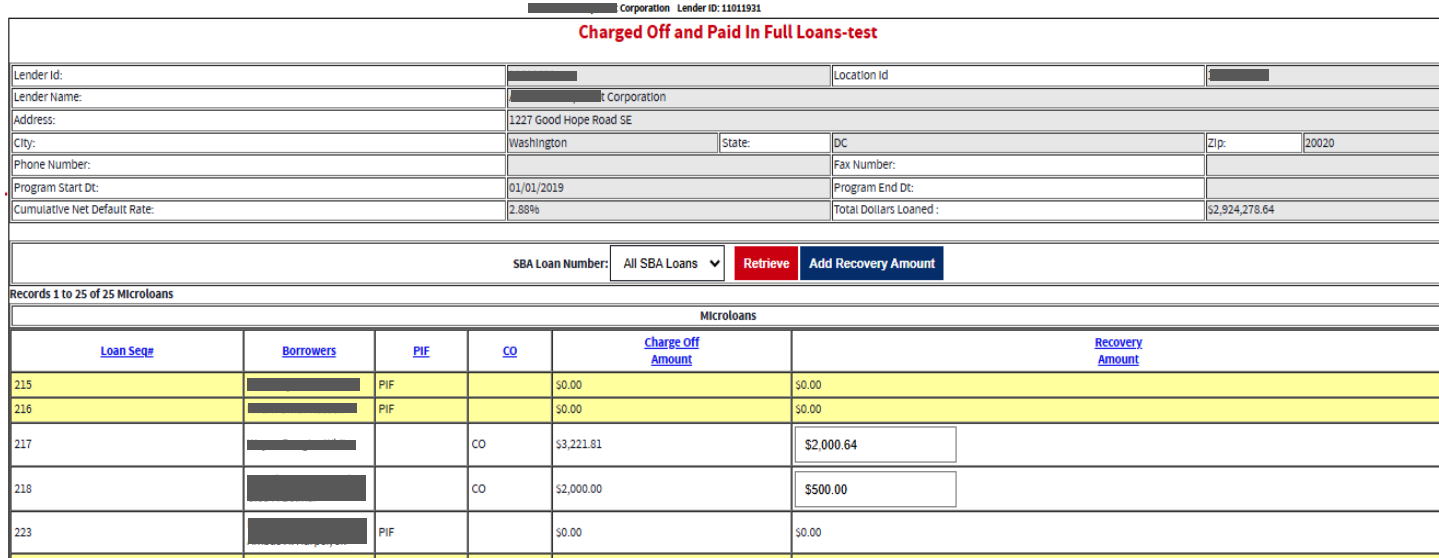
Task: Click the PIF column header link
Action: (421, 351)
